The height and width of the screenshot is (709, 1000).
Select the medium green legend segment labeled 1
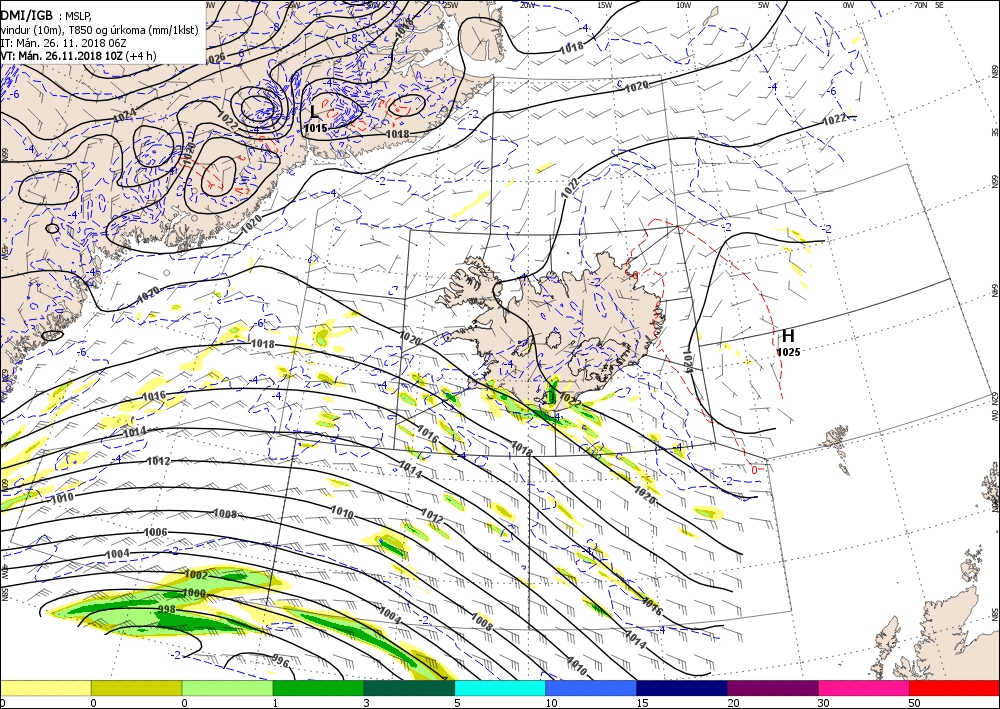coord(318,688)
